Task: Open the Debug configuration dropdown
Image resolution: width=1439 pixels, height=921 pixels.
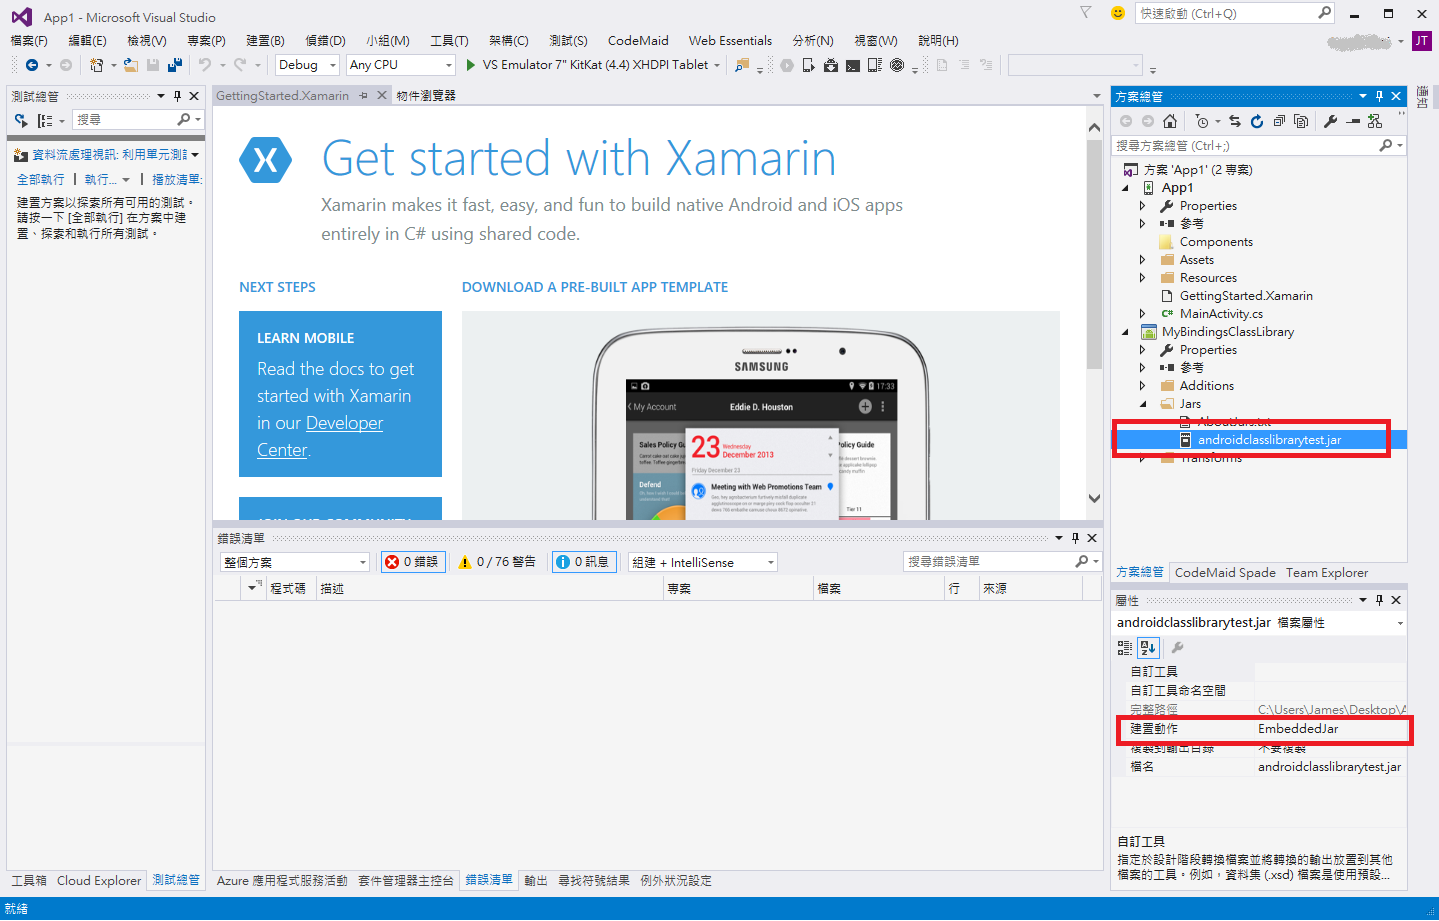Action: (308, 65)
